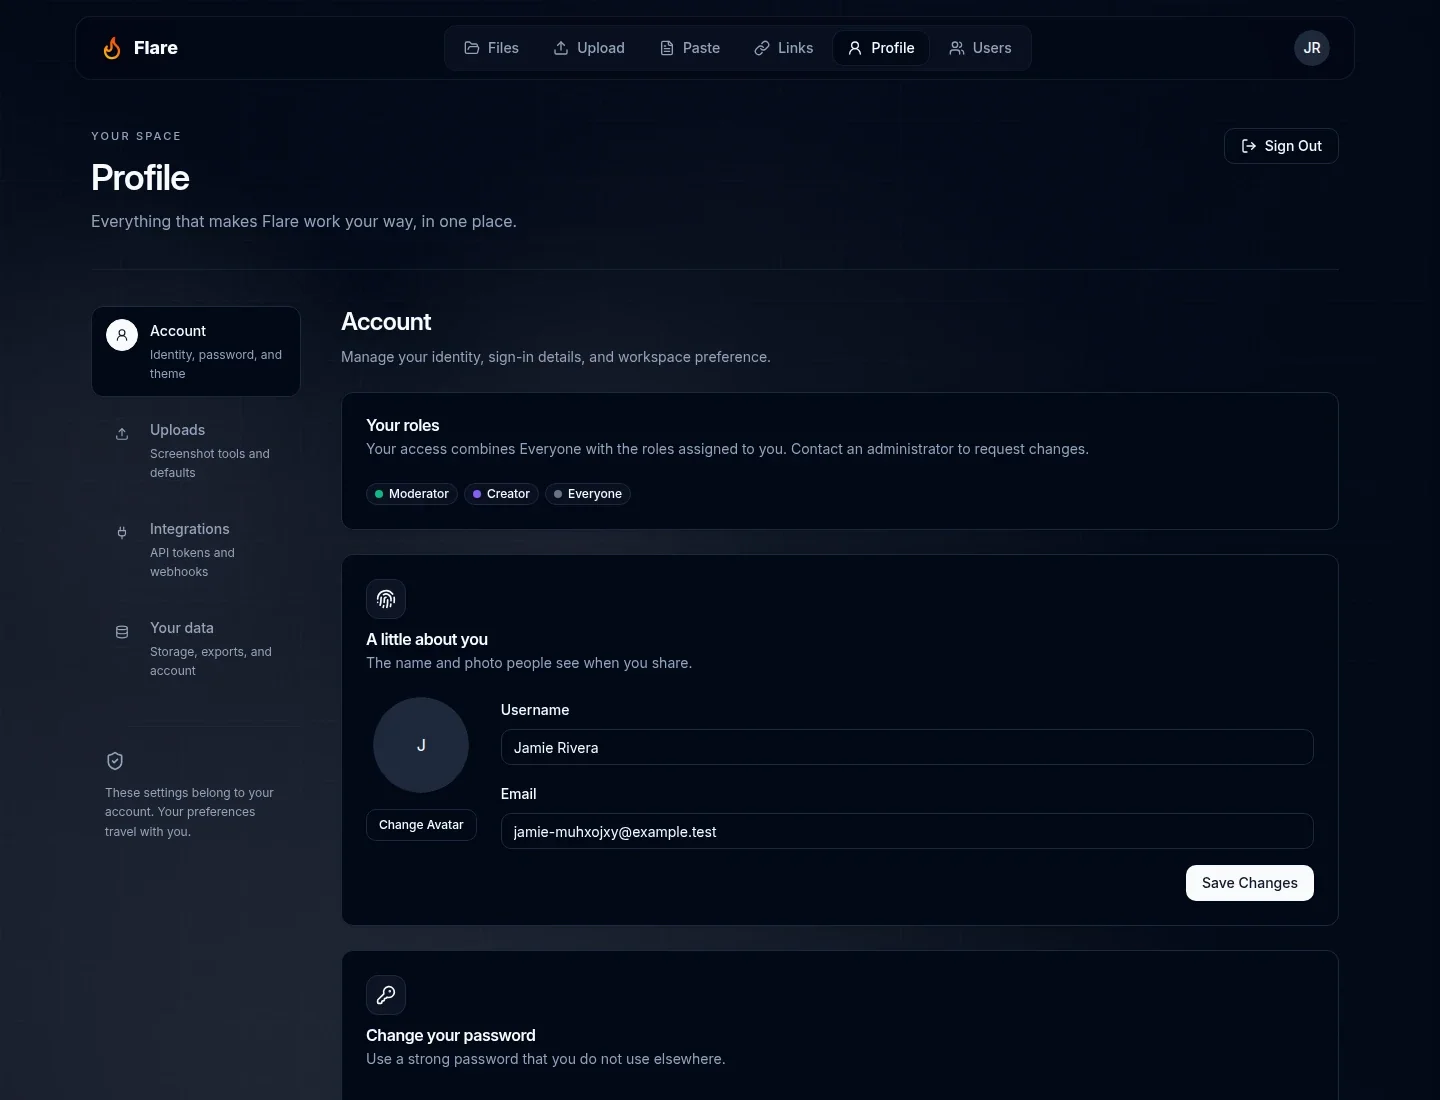Click the "Change your password" heading
This screenshot has width=1440, height=1100.
tap(451, 1035)
